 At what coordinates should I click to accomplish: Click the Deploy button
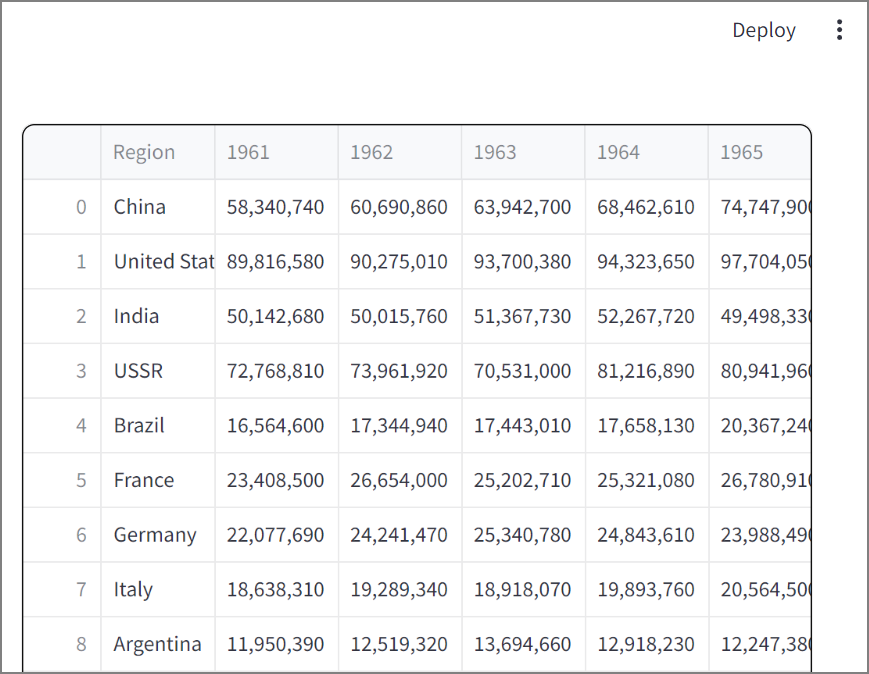(x=764, y=30)
